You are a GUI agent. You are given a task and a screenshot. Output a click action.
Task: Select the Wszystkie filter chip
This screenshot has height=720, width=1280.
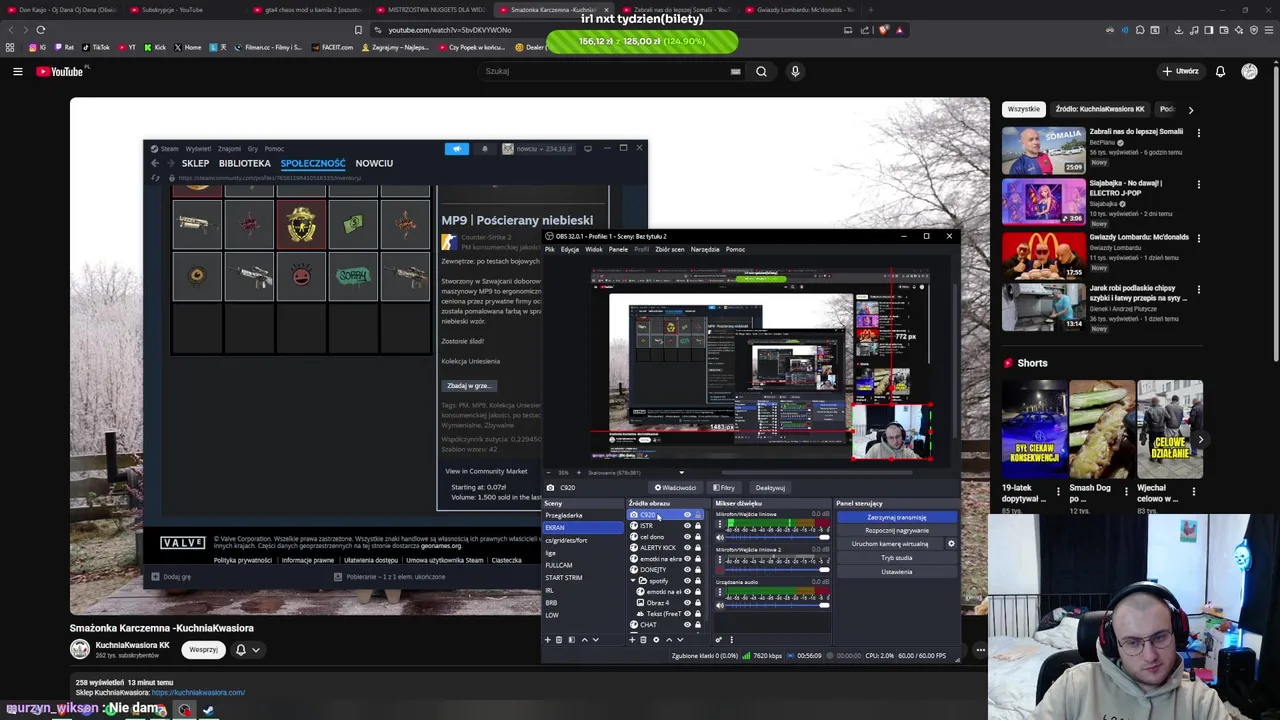point(1024,109)
